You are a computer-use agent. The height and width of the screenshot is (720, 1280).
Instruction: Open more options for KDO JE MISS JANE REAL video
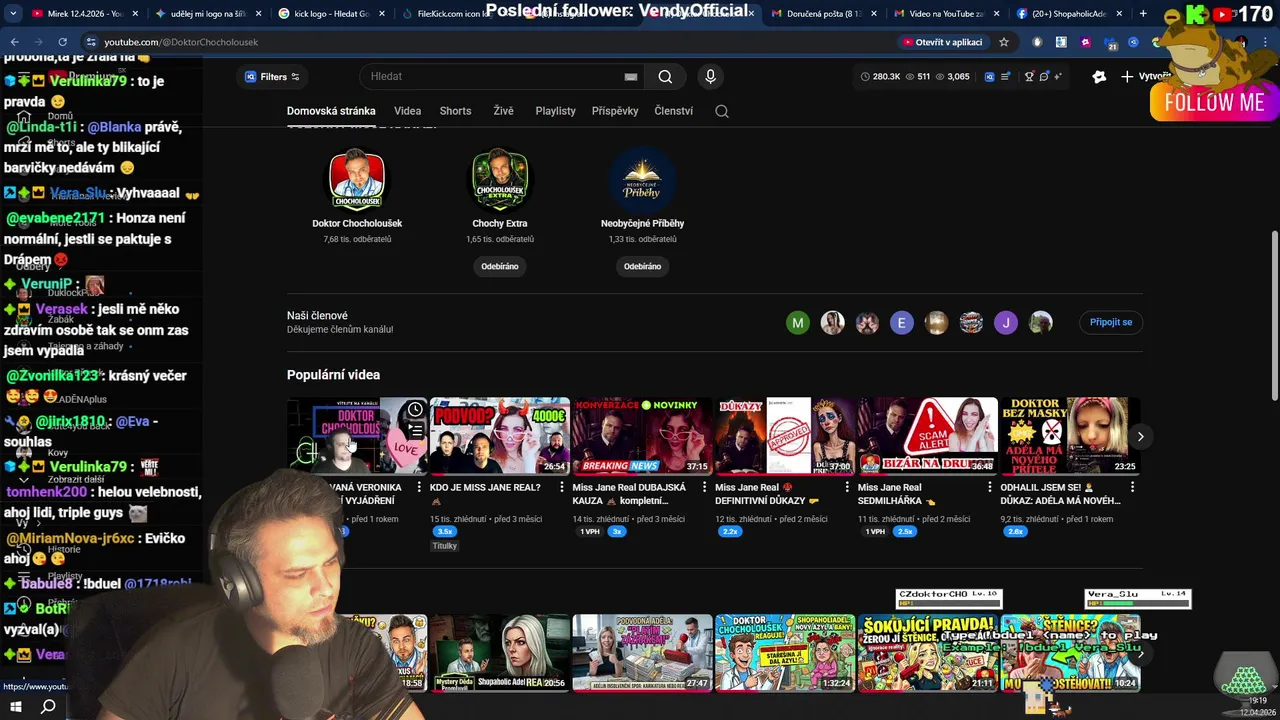click(x=561, y=488)
